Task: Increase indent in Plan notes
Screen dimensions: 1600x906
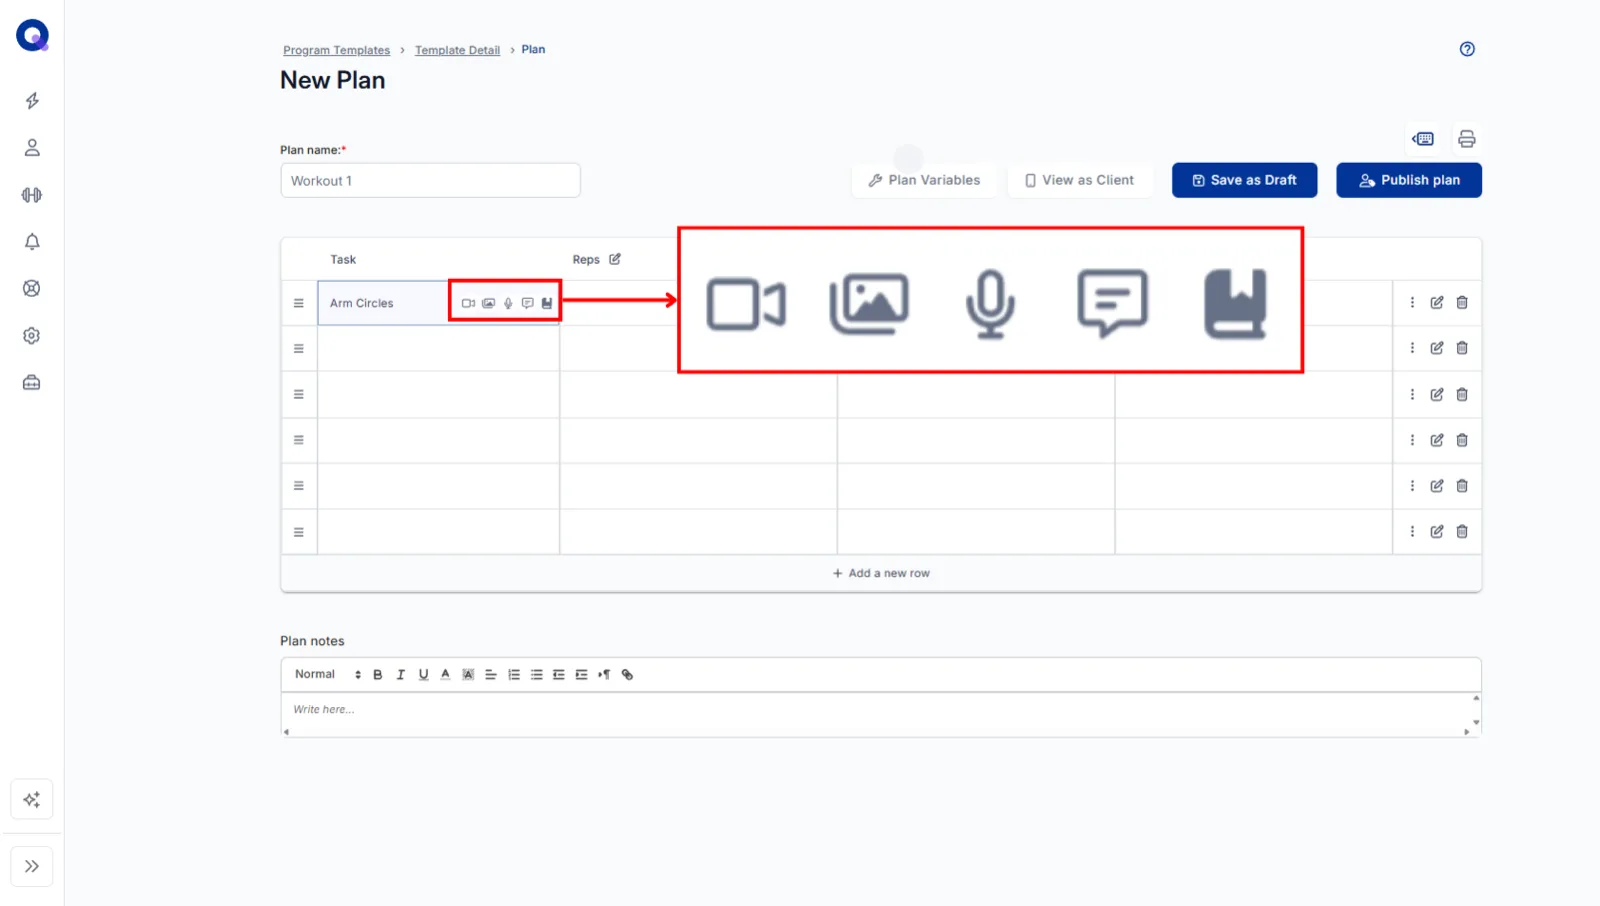Action: coord(581,675)
